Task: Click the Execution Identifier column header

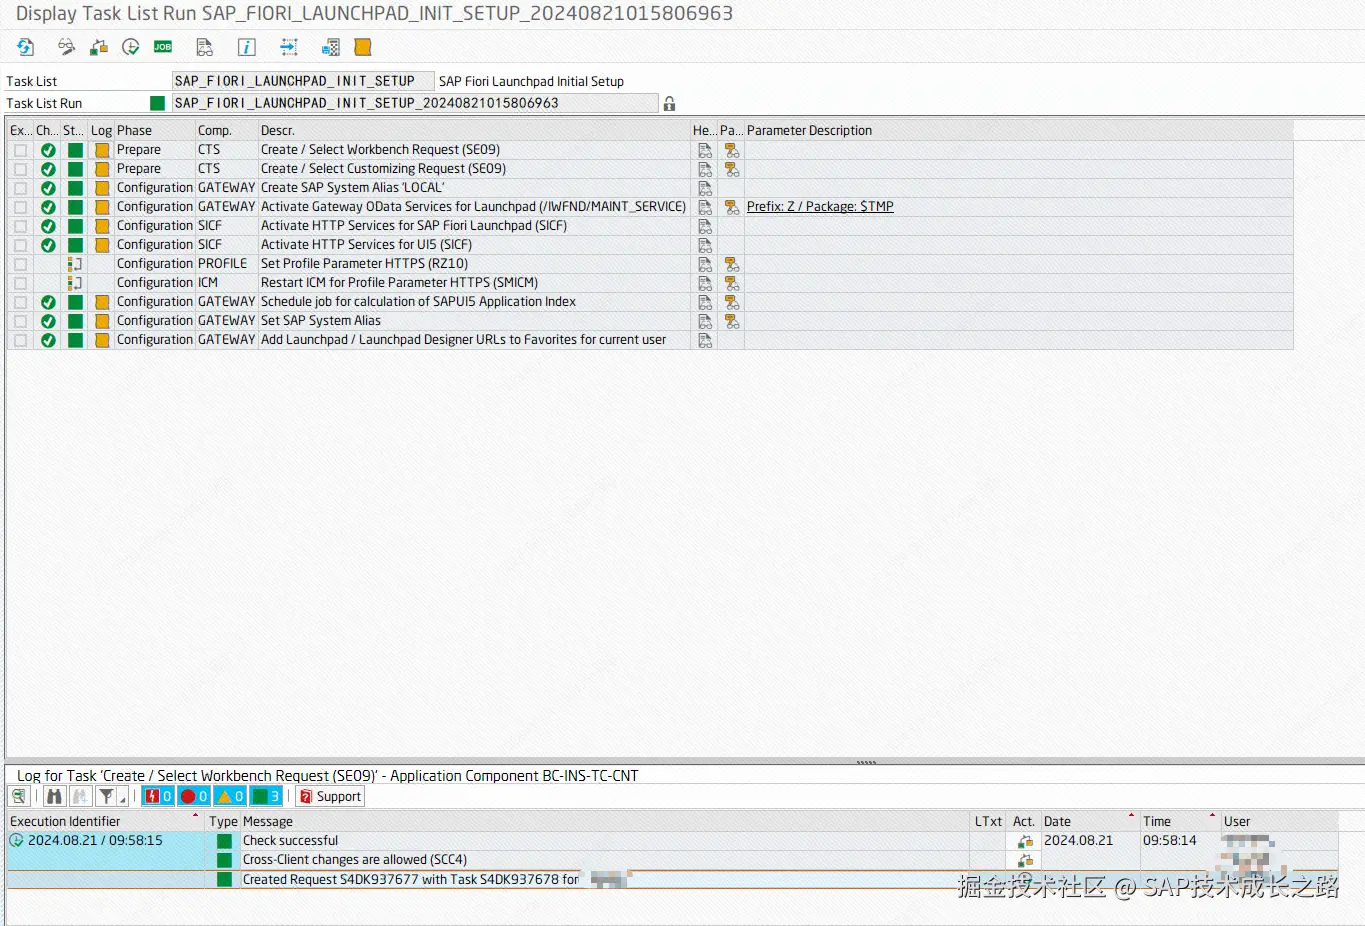Action: click(105, 822)
